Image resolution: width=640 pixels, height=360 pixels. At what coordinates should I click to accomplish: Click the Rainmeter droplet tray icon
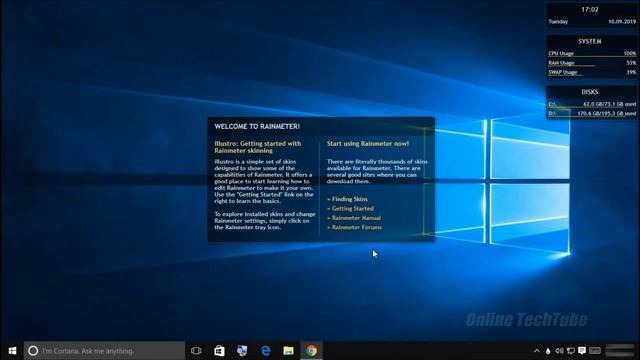coord(548,351)
